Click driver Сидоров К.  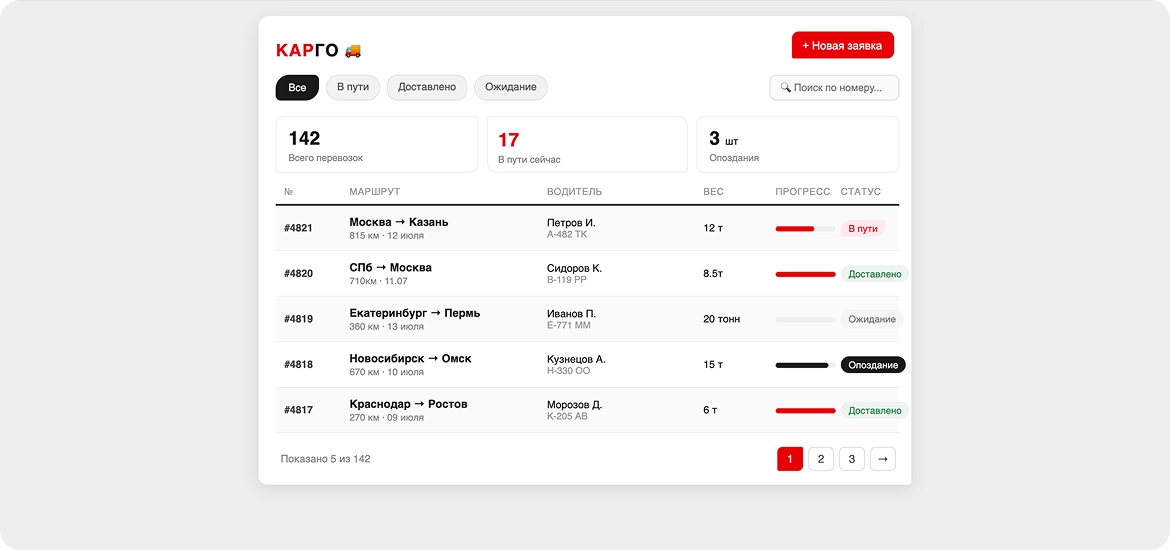click(x=575, y=269)
